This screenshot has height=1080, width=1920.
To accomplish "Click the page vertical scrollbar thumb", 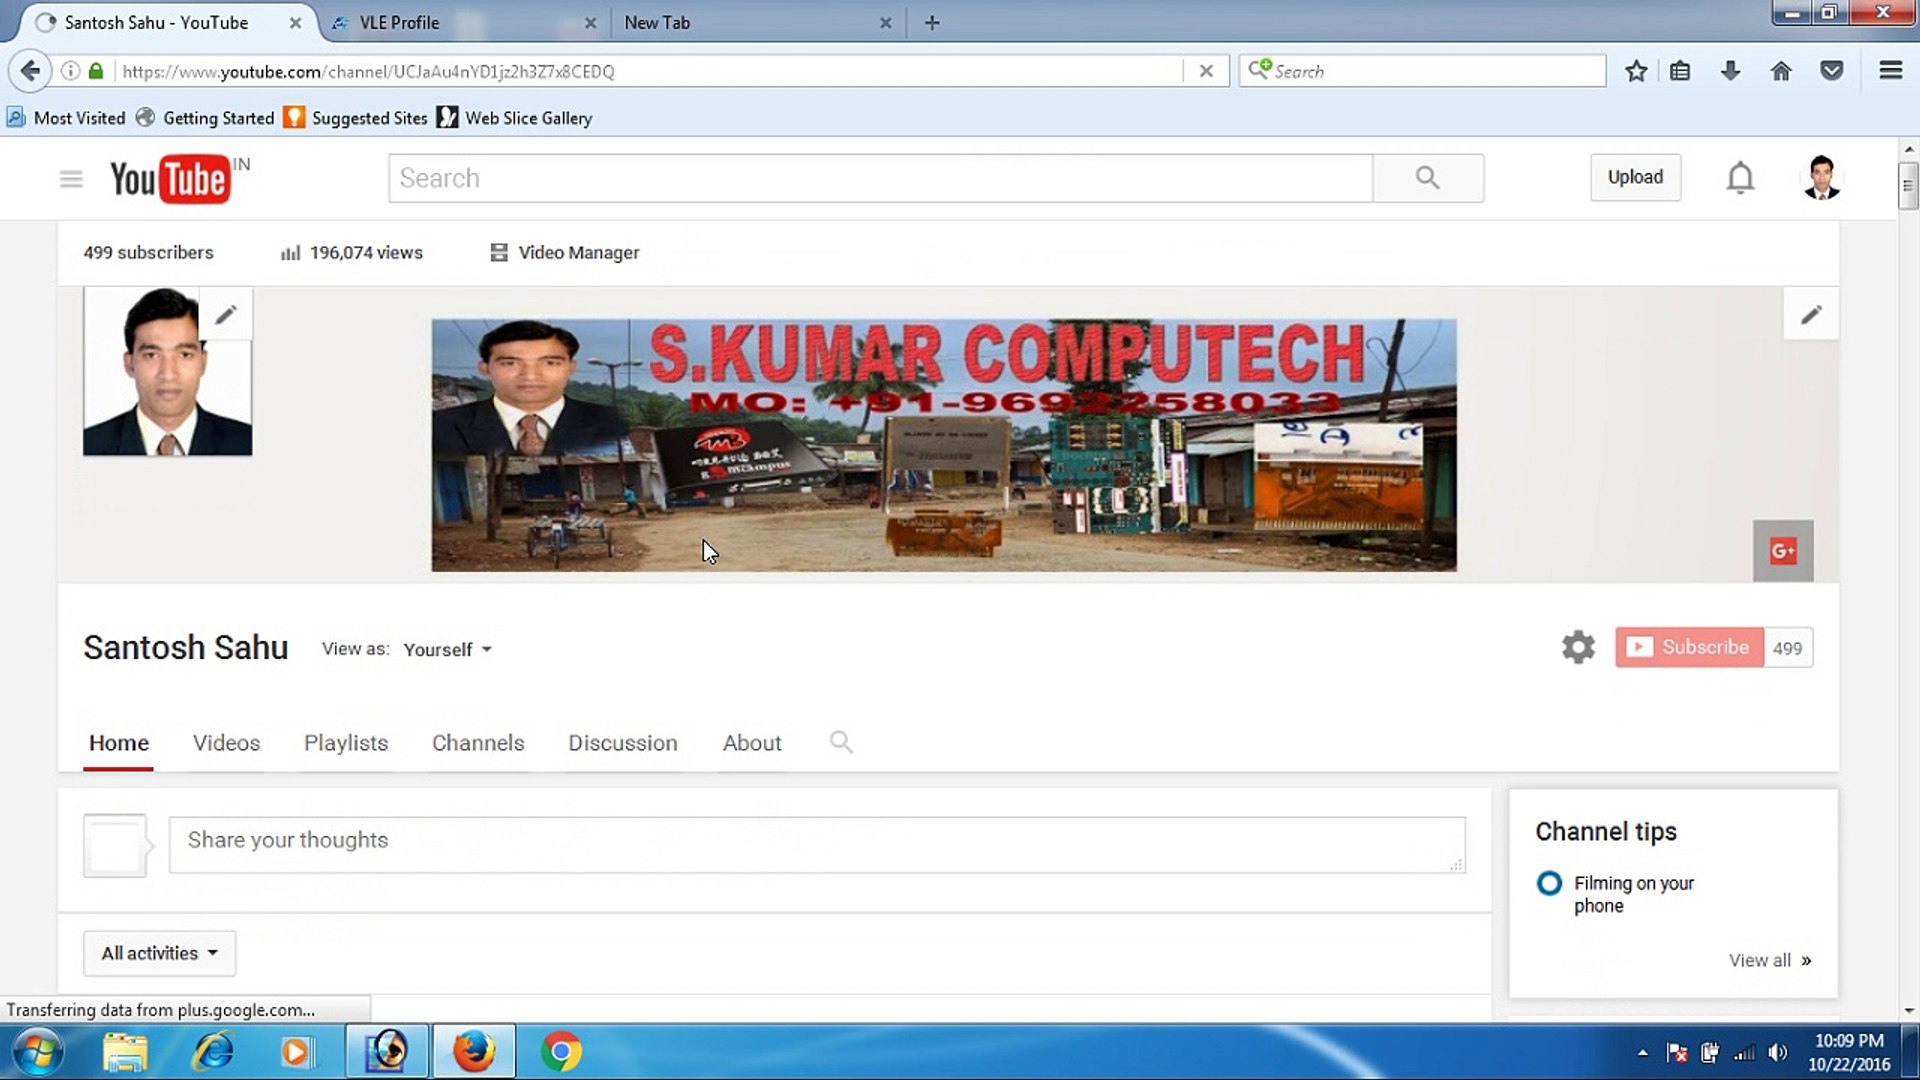I will point(1908,185).
